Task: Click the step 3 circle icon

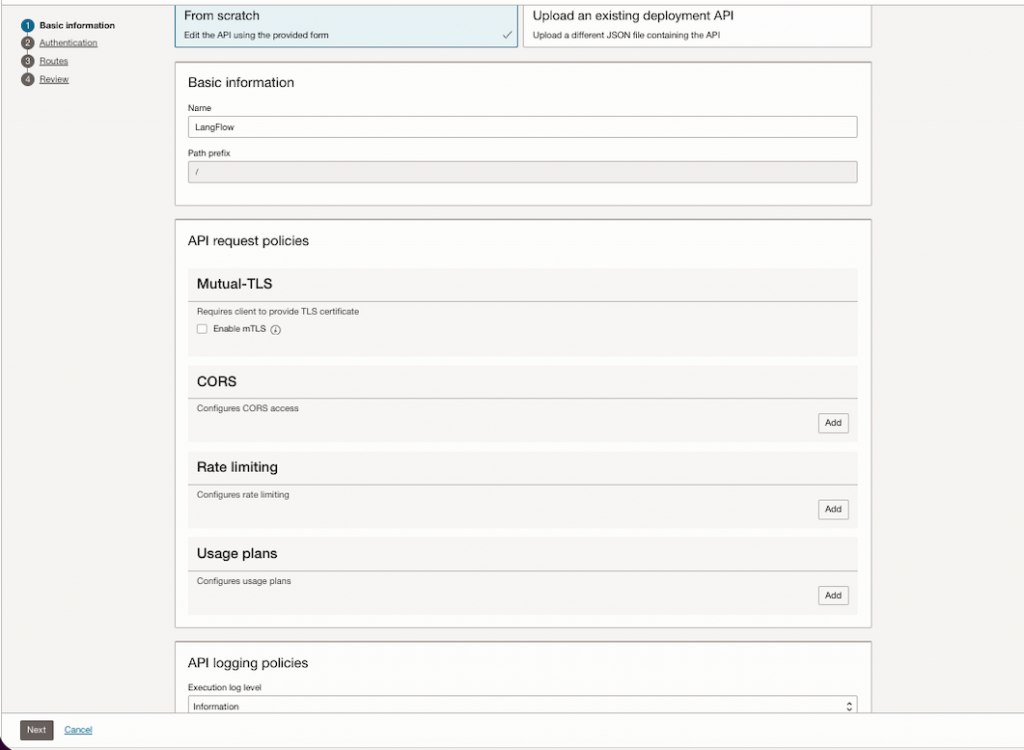Action: click(28, 61)
